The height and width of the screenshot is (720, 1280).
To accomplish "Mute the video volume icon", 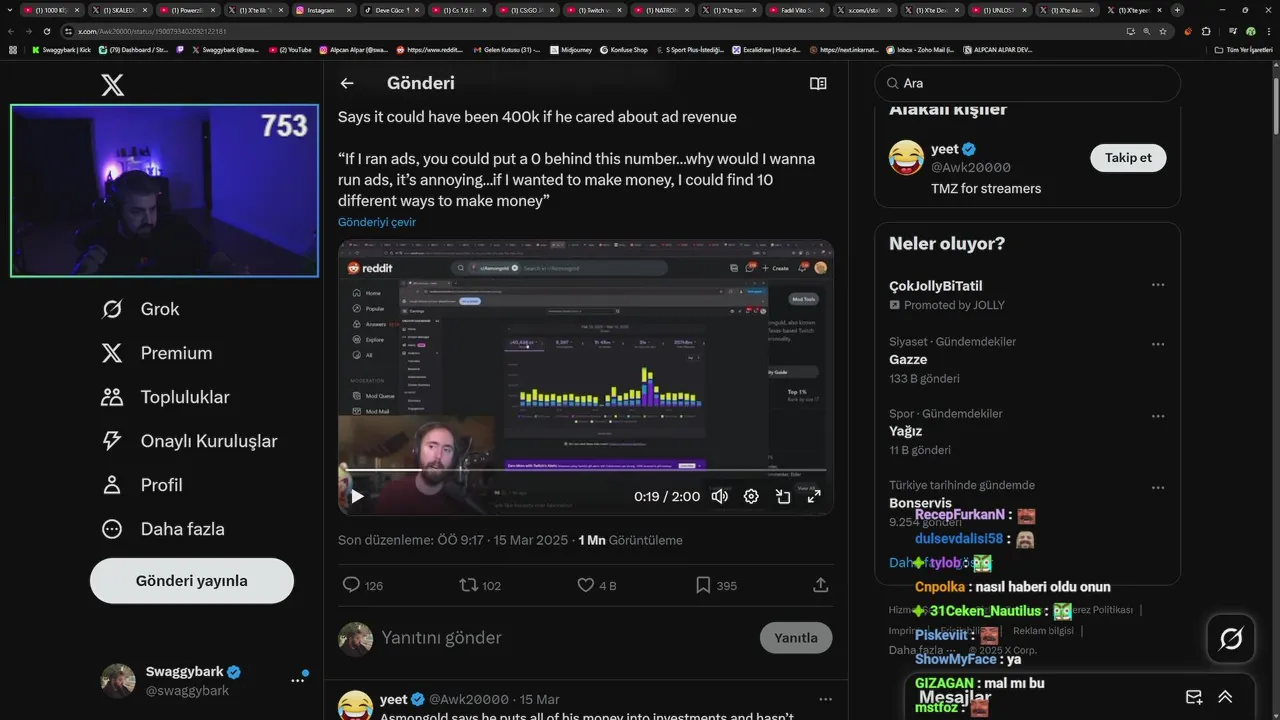I will coord(720,496).
